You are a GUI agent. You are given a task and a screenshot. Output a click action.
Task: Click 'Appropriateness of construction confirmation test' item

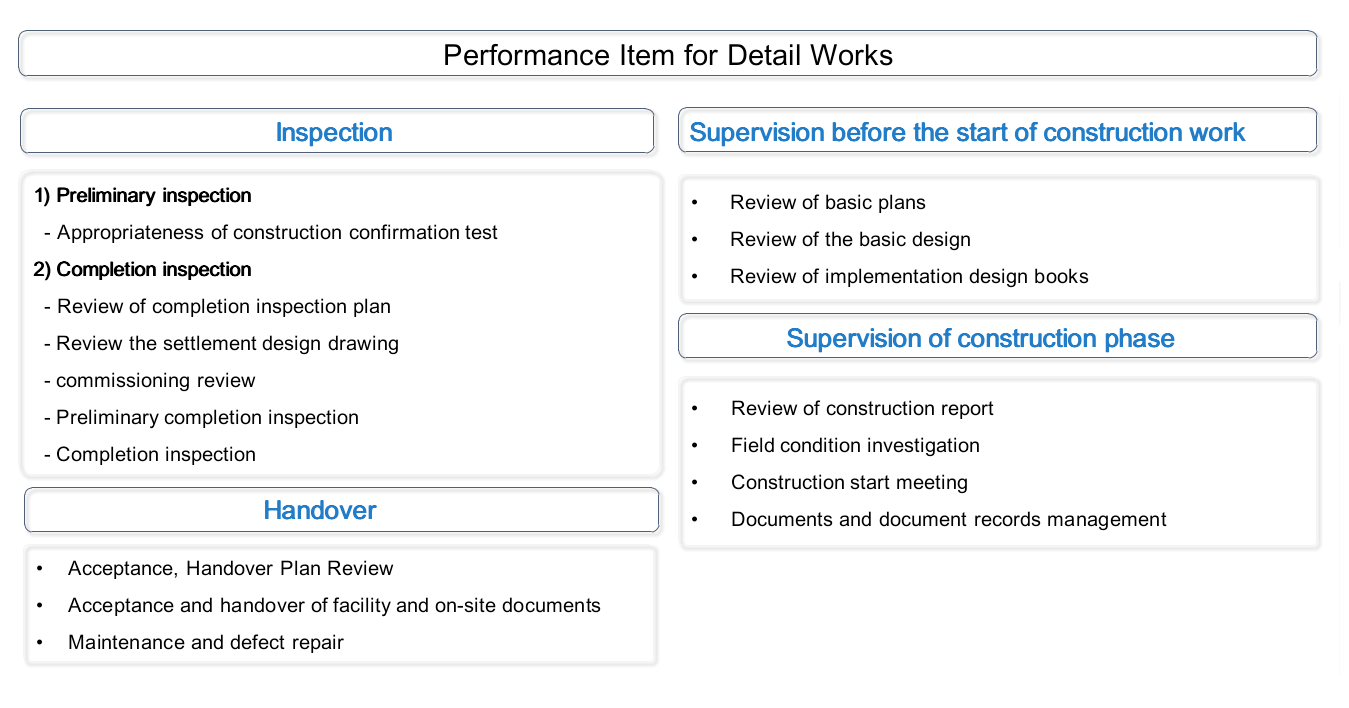point(277,232)
